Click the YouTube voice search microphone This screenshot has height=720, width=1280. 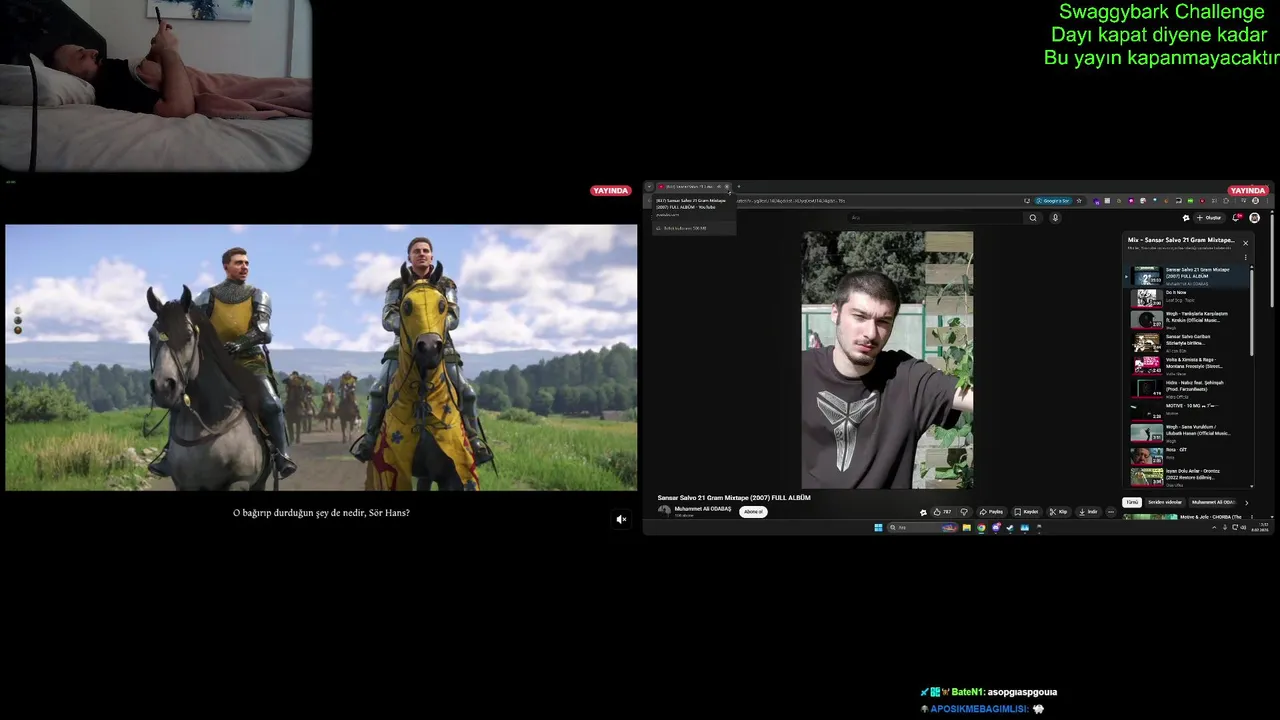(x=1055, y=218)
